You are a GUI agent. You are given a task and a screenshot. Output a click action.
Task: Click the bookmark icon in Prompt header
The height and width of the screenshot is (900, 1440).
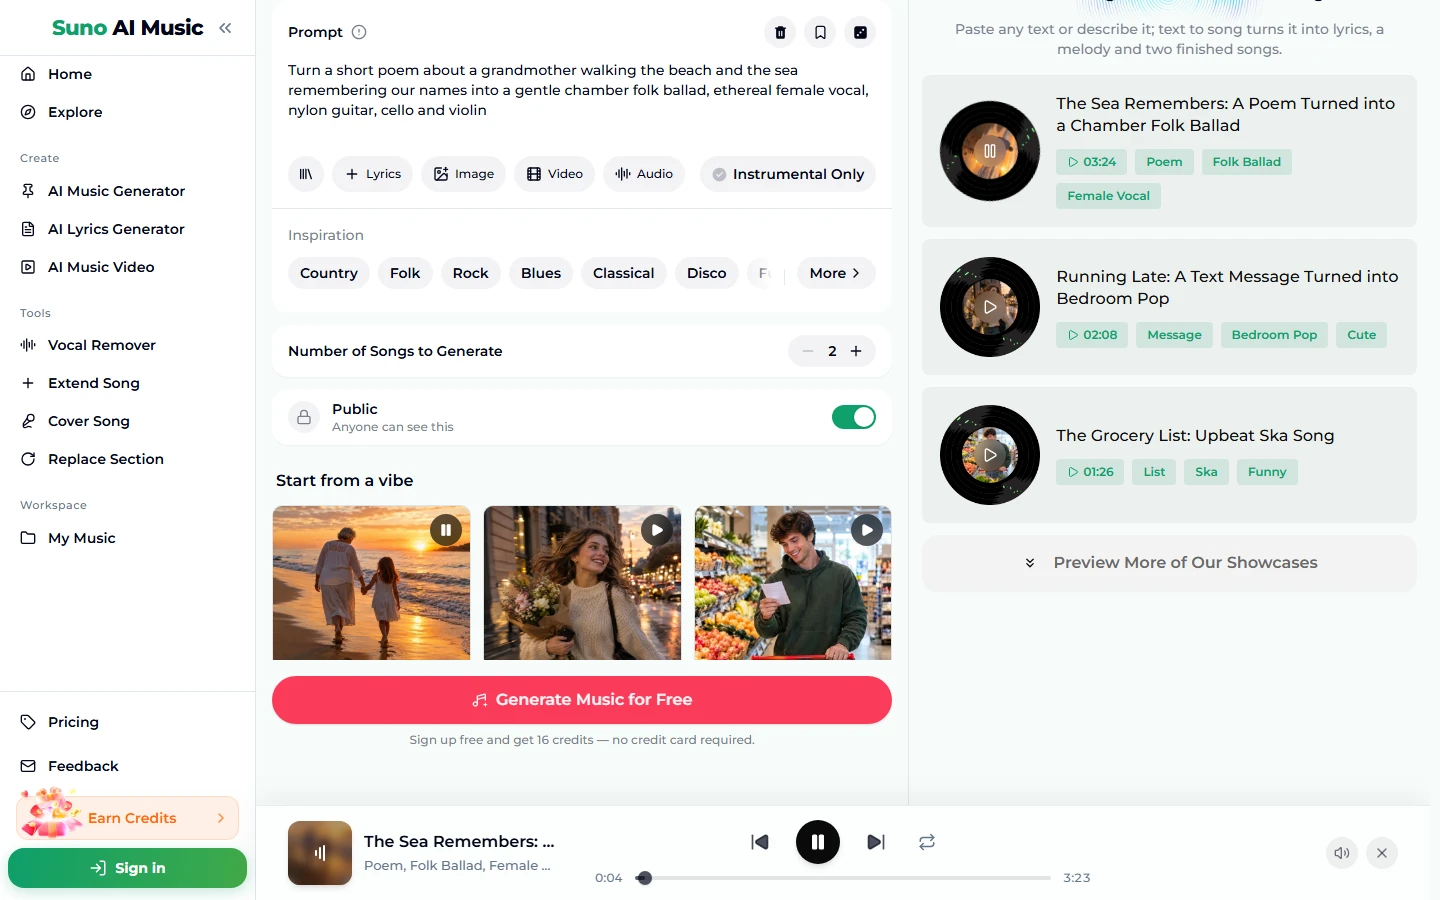pyautogui.click(x=820, y=32)
